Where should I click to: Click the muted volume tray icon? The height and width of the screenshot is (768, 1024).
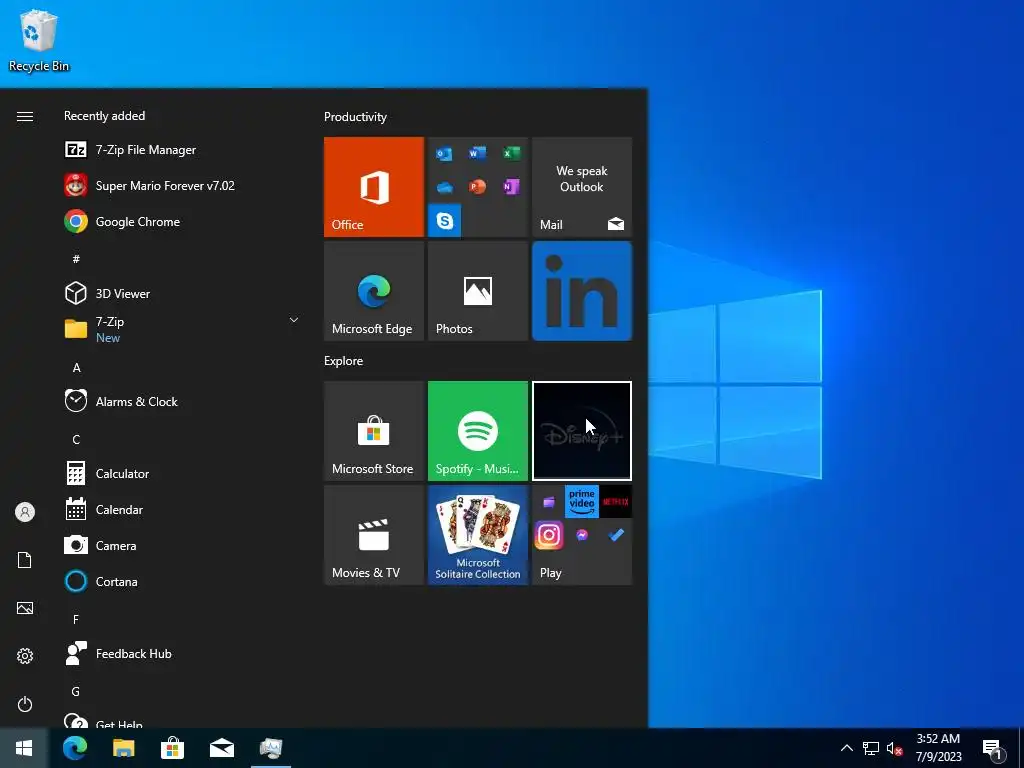click(894, 749)
